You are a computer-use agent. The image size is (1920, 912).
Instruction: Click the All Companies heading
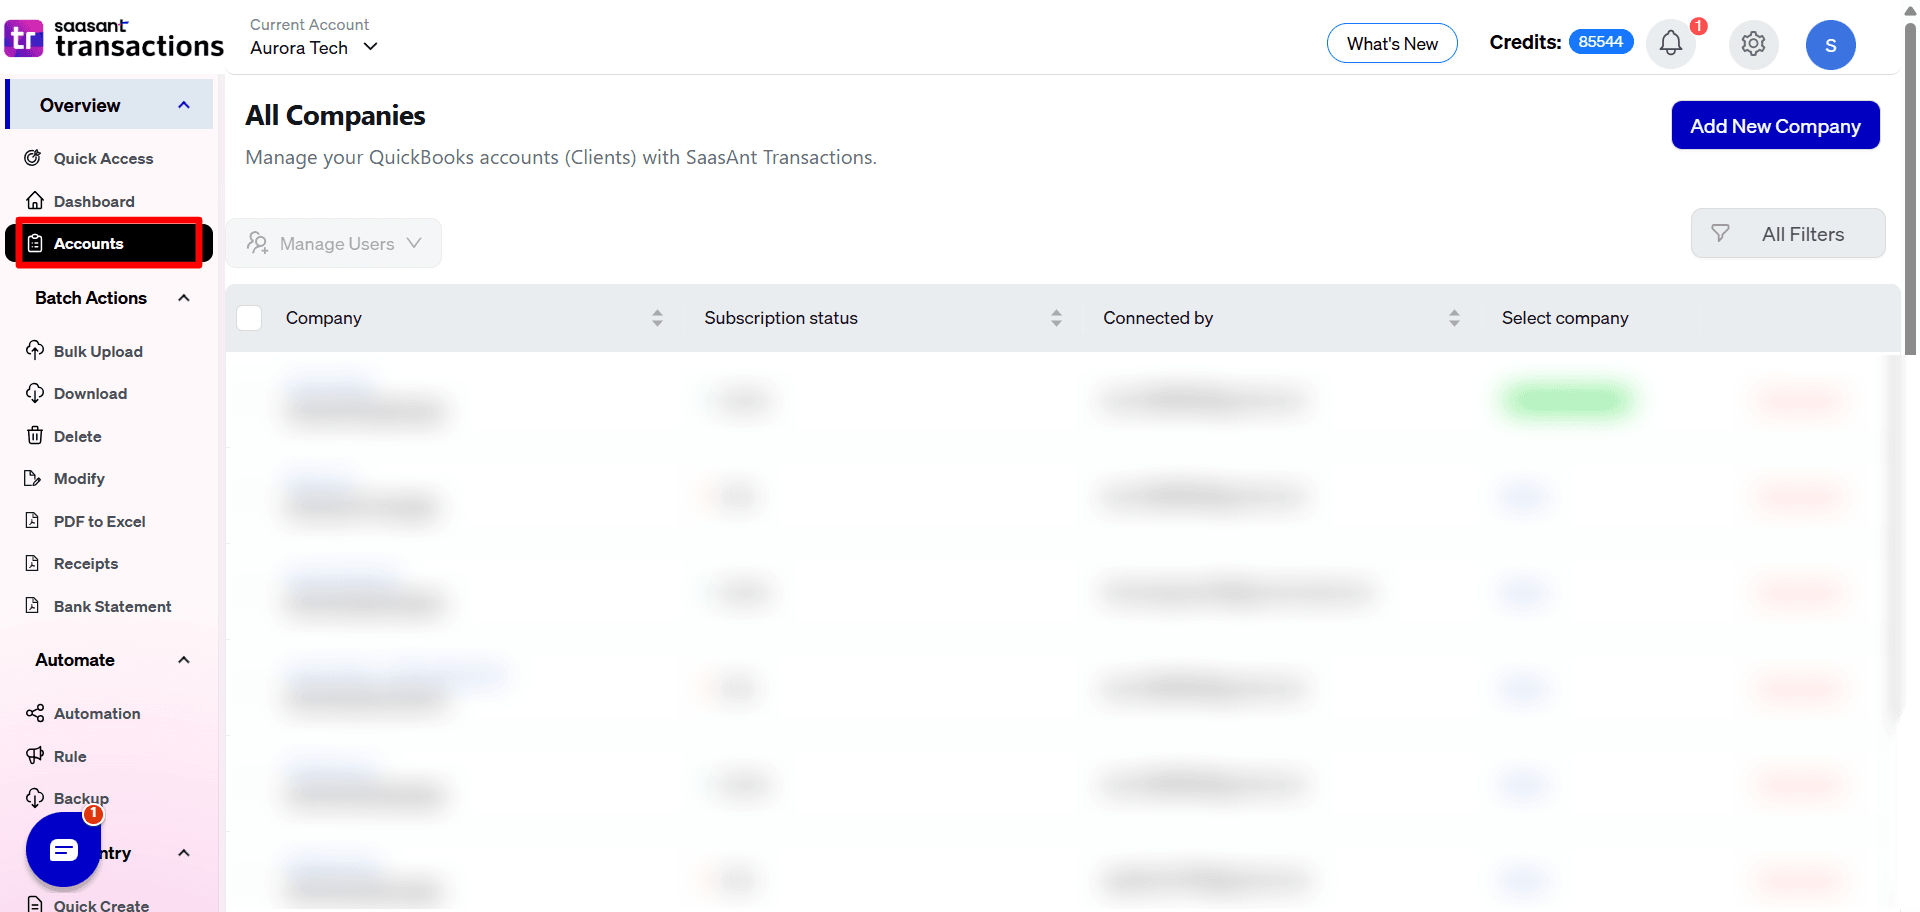click(x=335, y=116)
